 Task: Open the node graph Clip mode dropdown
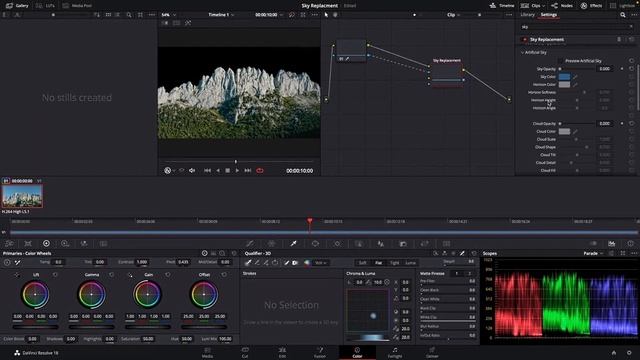click(453, 15)
